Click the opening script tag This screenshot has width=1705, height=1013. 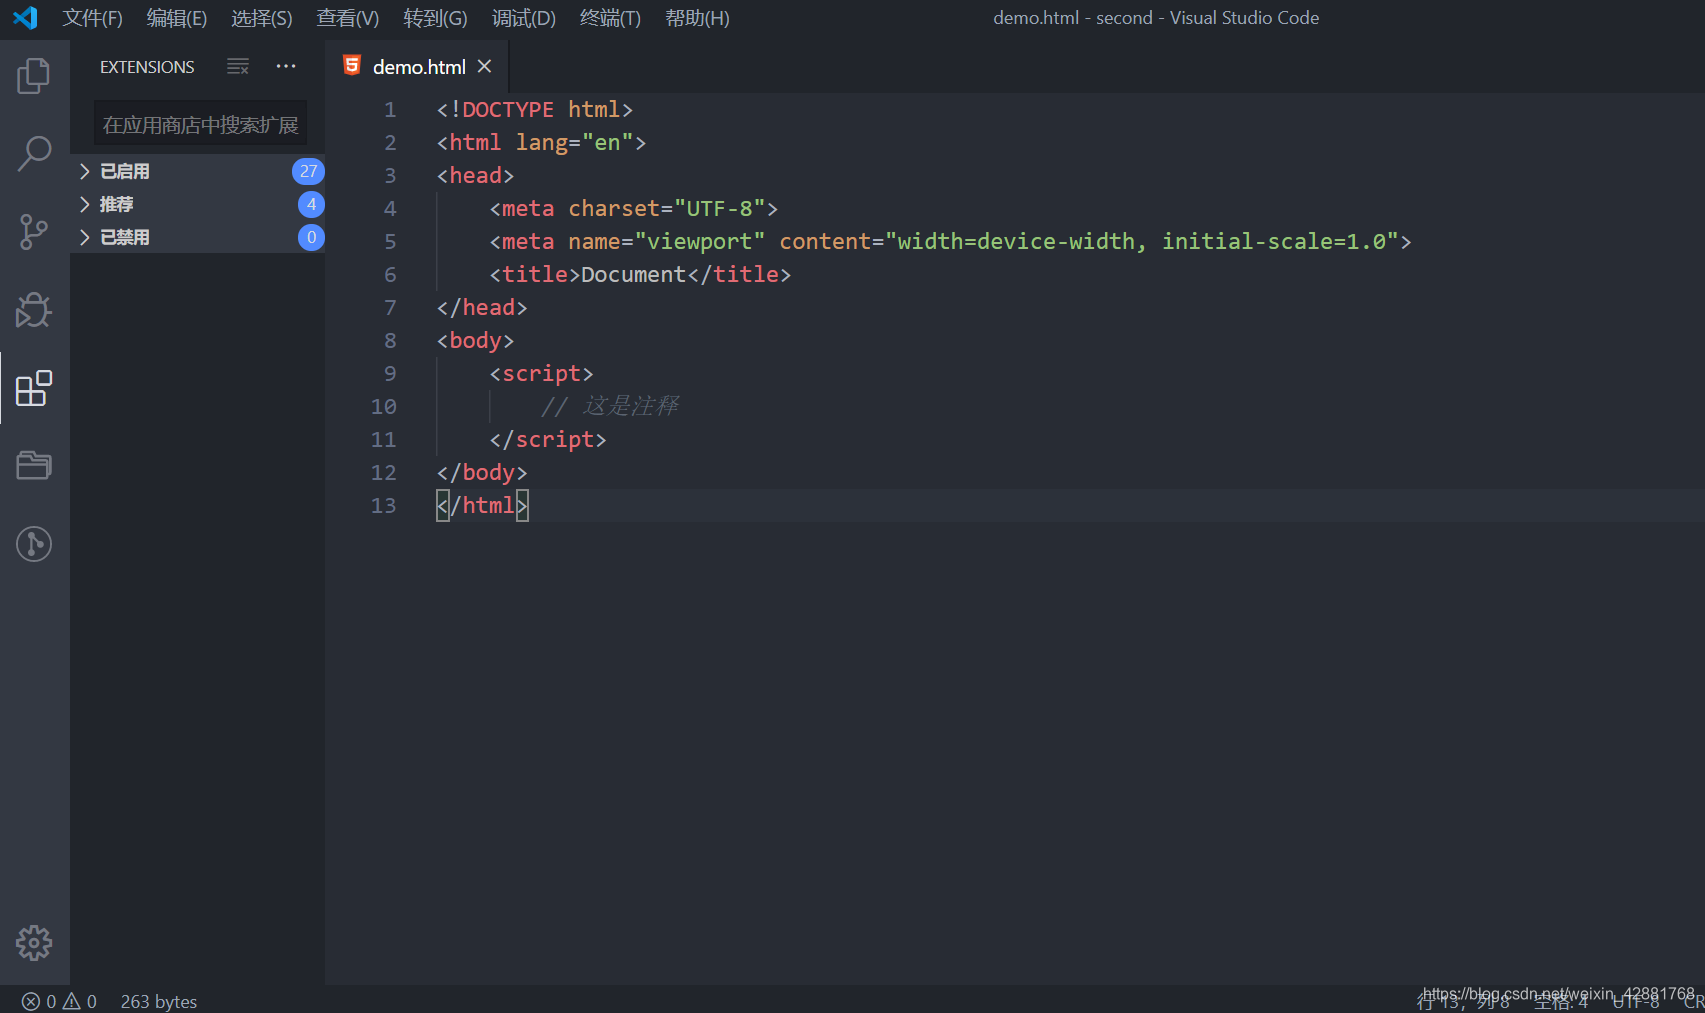tap(542, 374)
